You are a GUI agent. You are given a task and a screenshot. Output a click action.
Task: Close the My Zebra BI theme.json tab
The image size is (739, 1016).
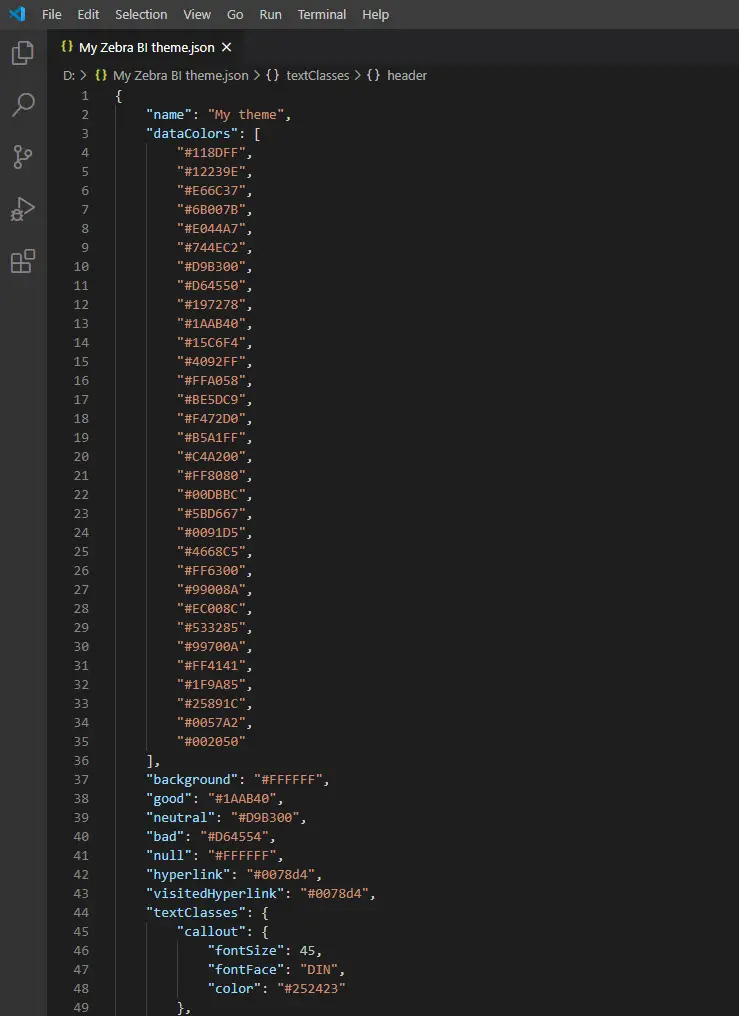click(x=226, y=47)
